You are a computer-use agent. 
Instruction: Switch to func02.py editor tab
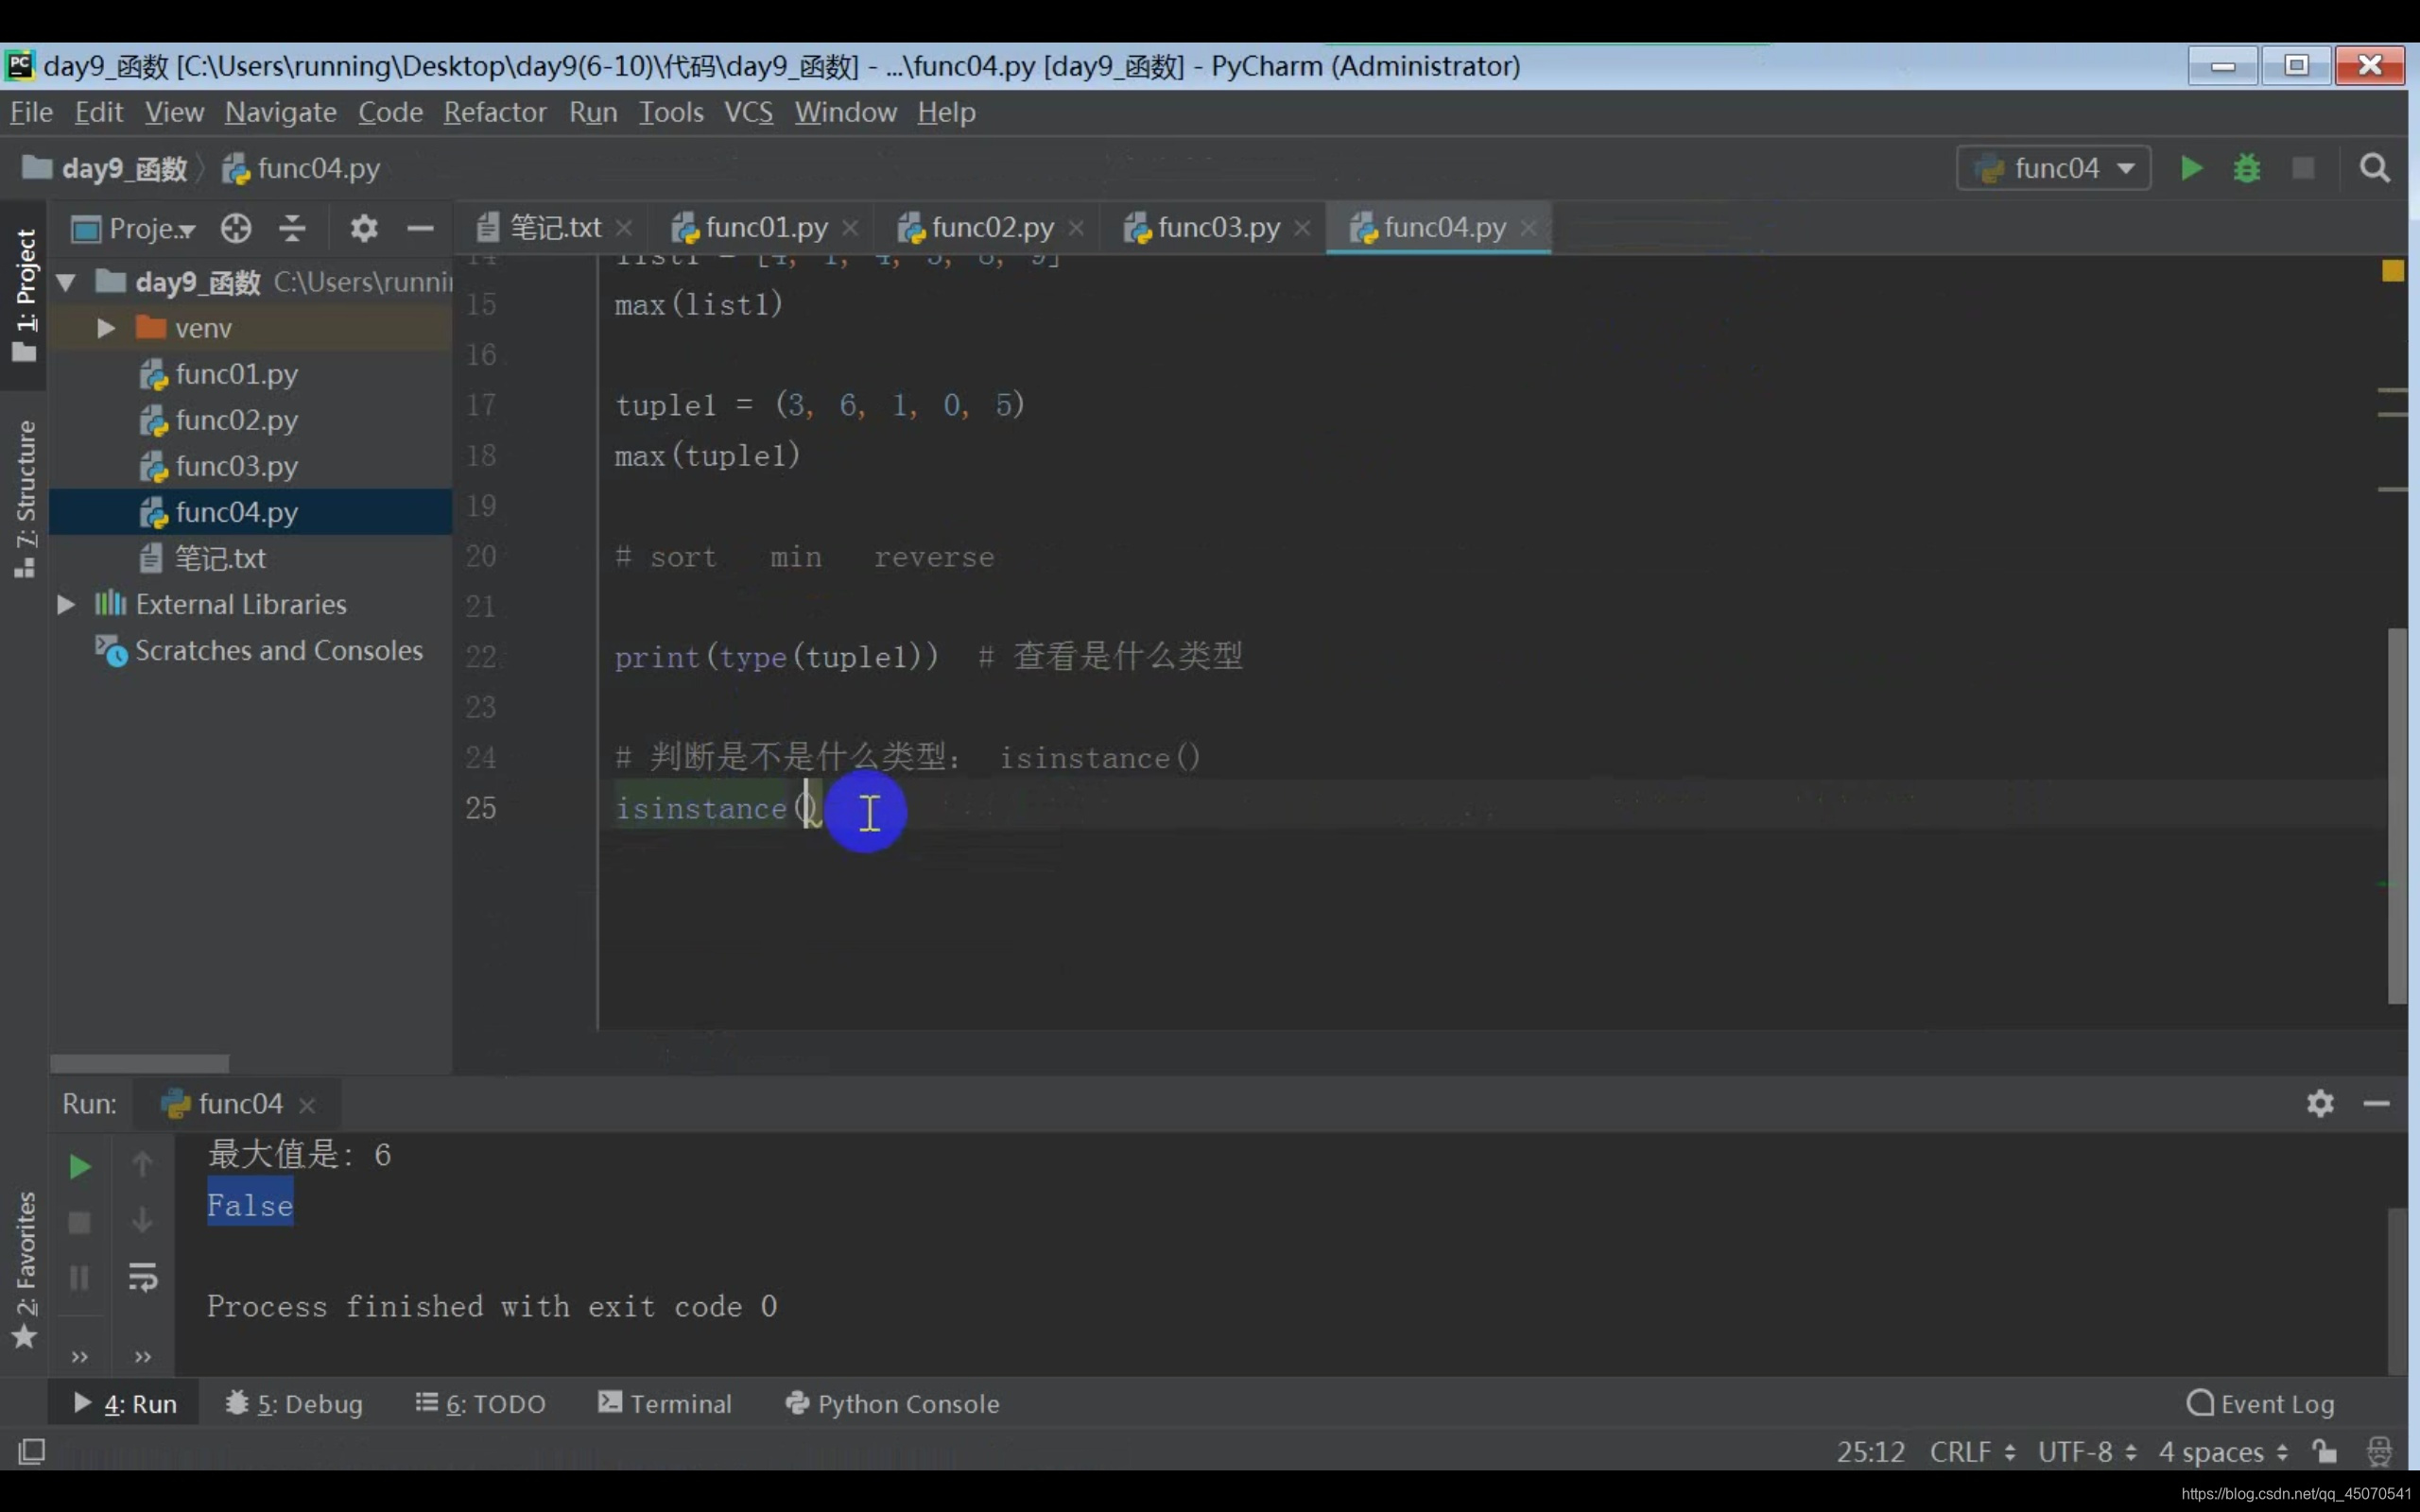pos(990,228)
